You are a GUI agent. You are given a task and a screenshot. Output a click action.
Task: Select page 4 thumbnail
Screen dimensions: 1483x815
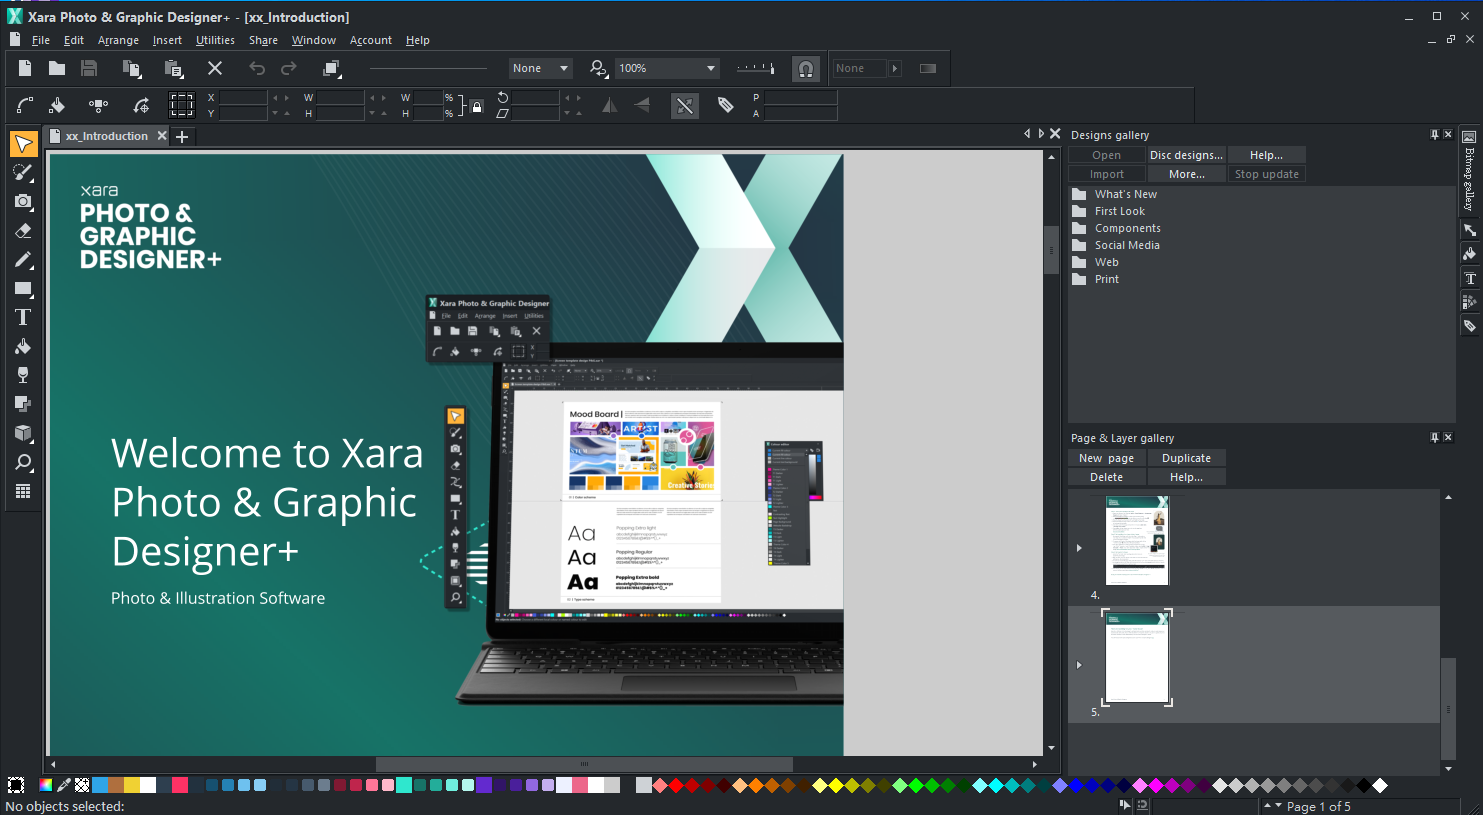pos(1137,541)
